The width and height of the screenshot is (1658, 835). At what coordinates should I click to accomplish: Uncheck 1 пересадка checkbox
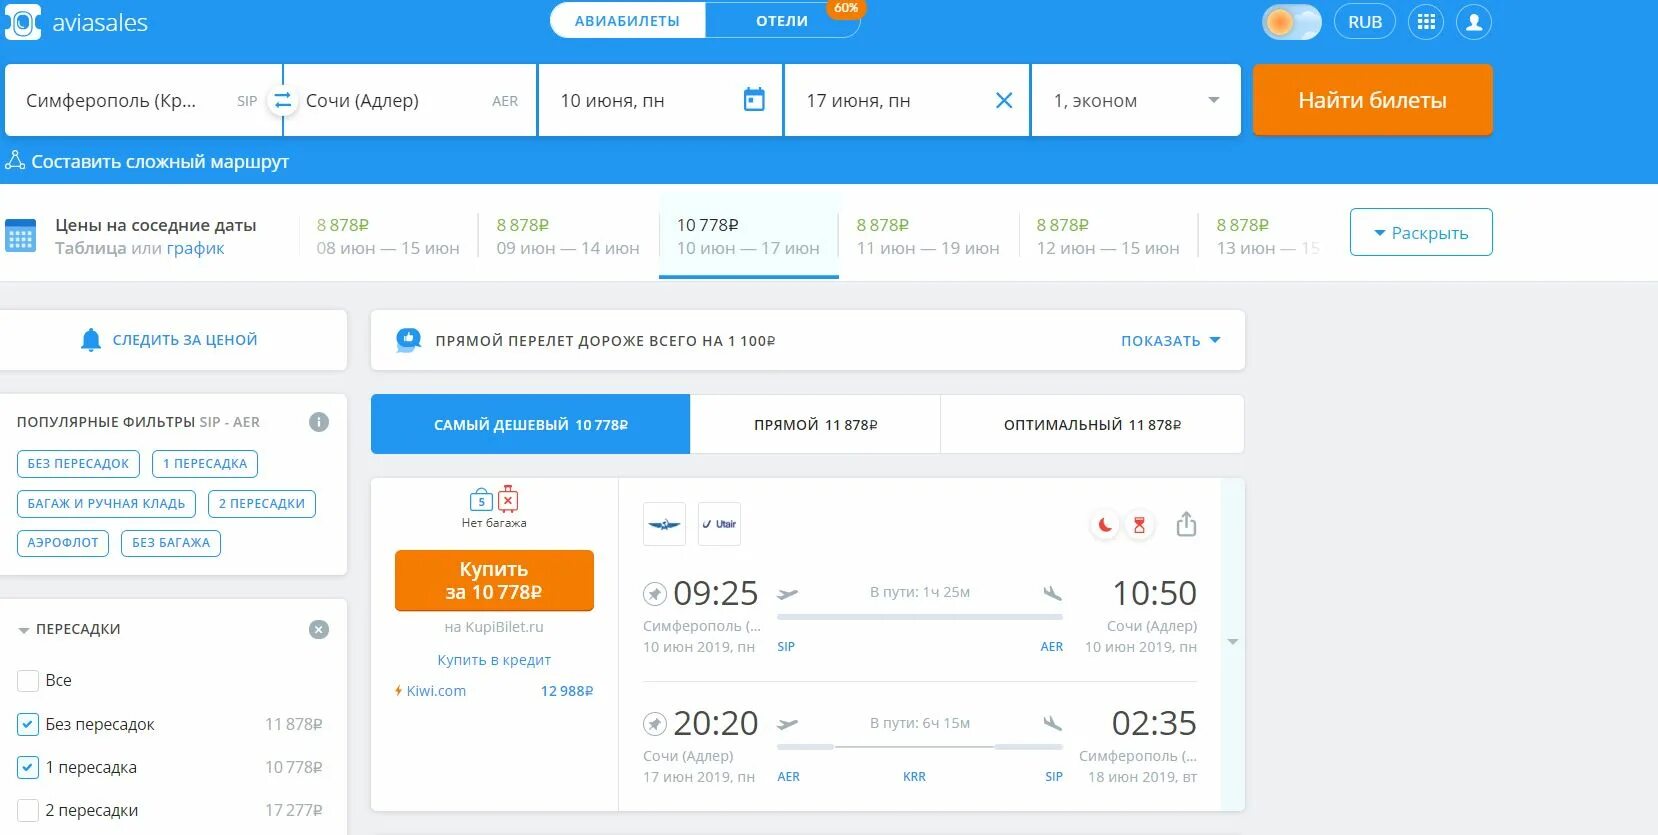click(28, 767)
